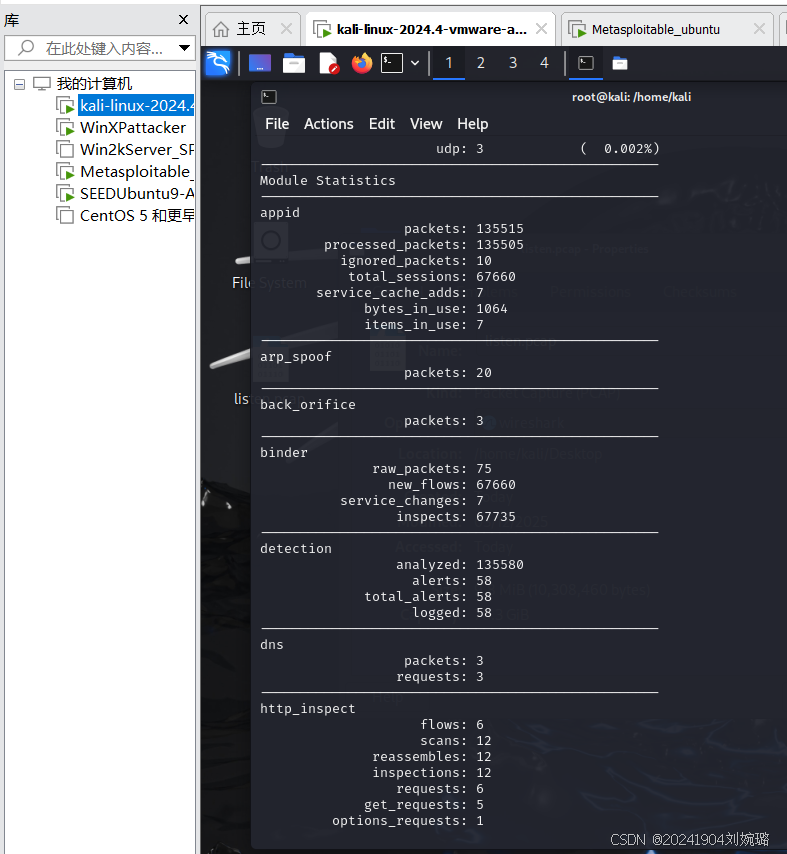Select Win2kServer_SP VM in library
The height and width of the screenshot is (854, 787).
[137, 150]
